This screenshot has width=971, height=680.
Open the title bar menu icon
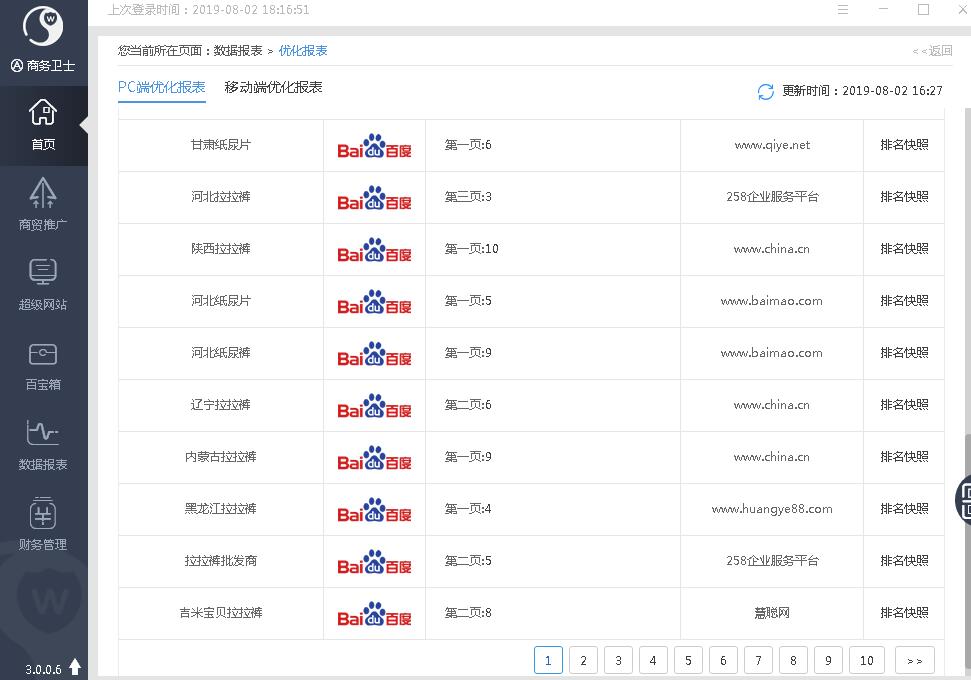(843, 10)
